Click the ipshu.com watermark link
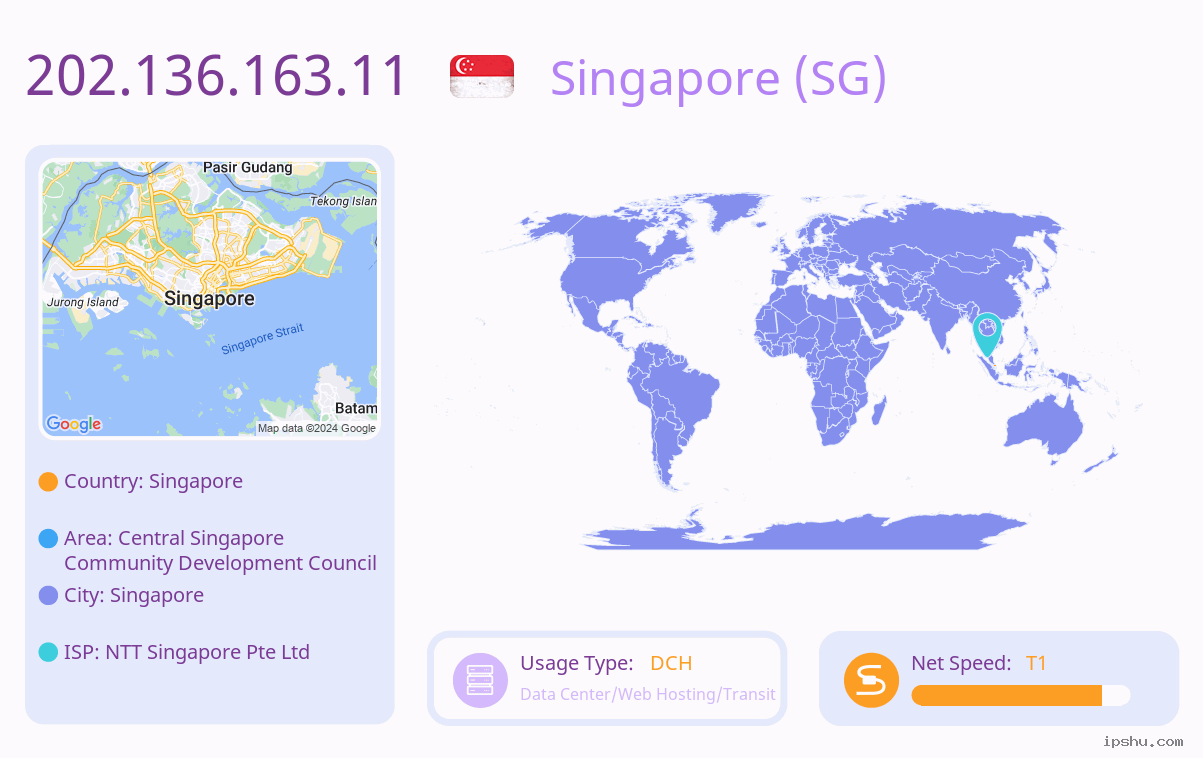This screenshot has width=1203, height=758. 1142,741
